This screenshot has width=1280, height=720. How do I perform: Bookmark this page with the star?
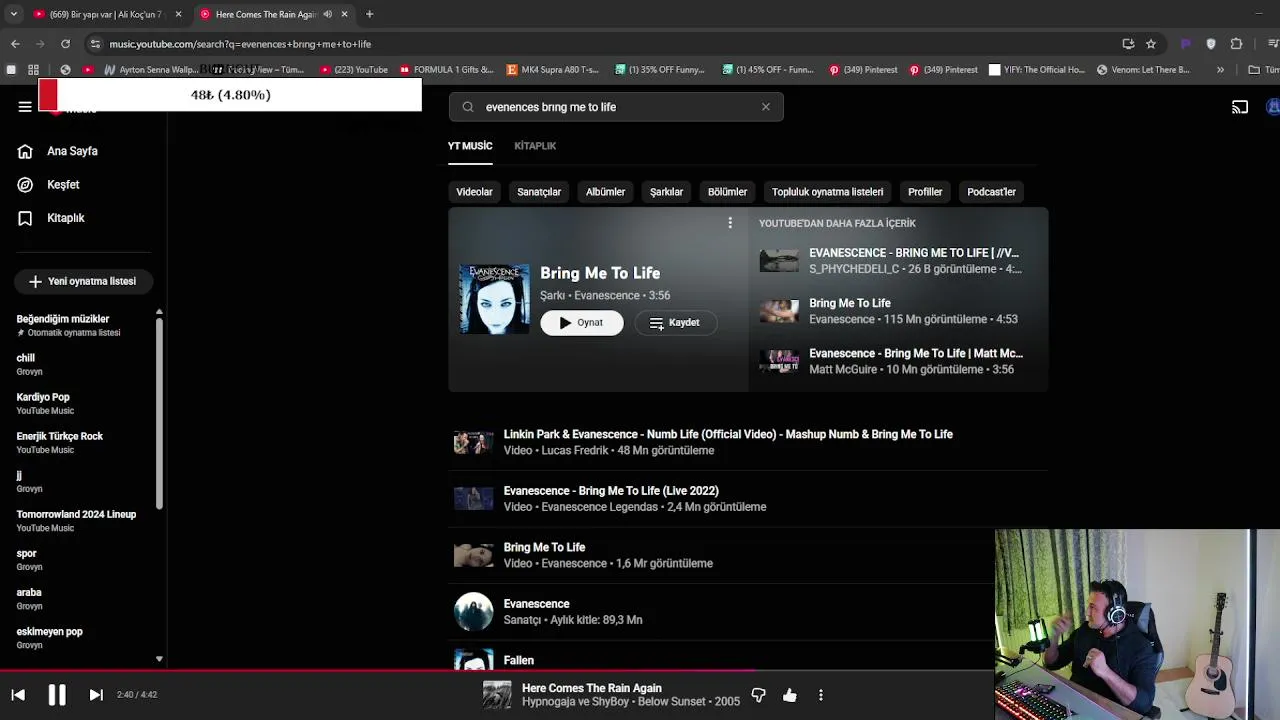pyautogui.click(x=1151, y=44)
